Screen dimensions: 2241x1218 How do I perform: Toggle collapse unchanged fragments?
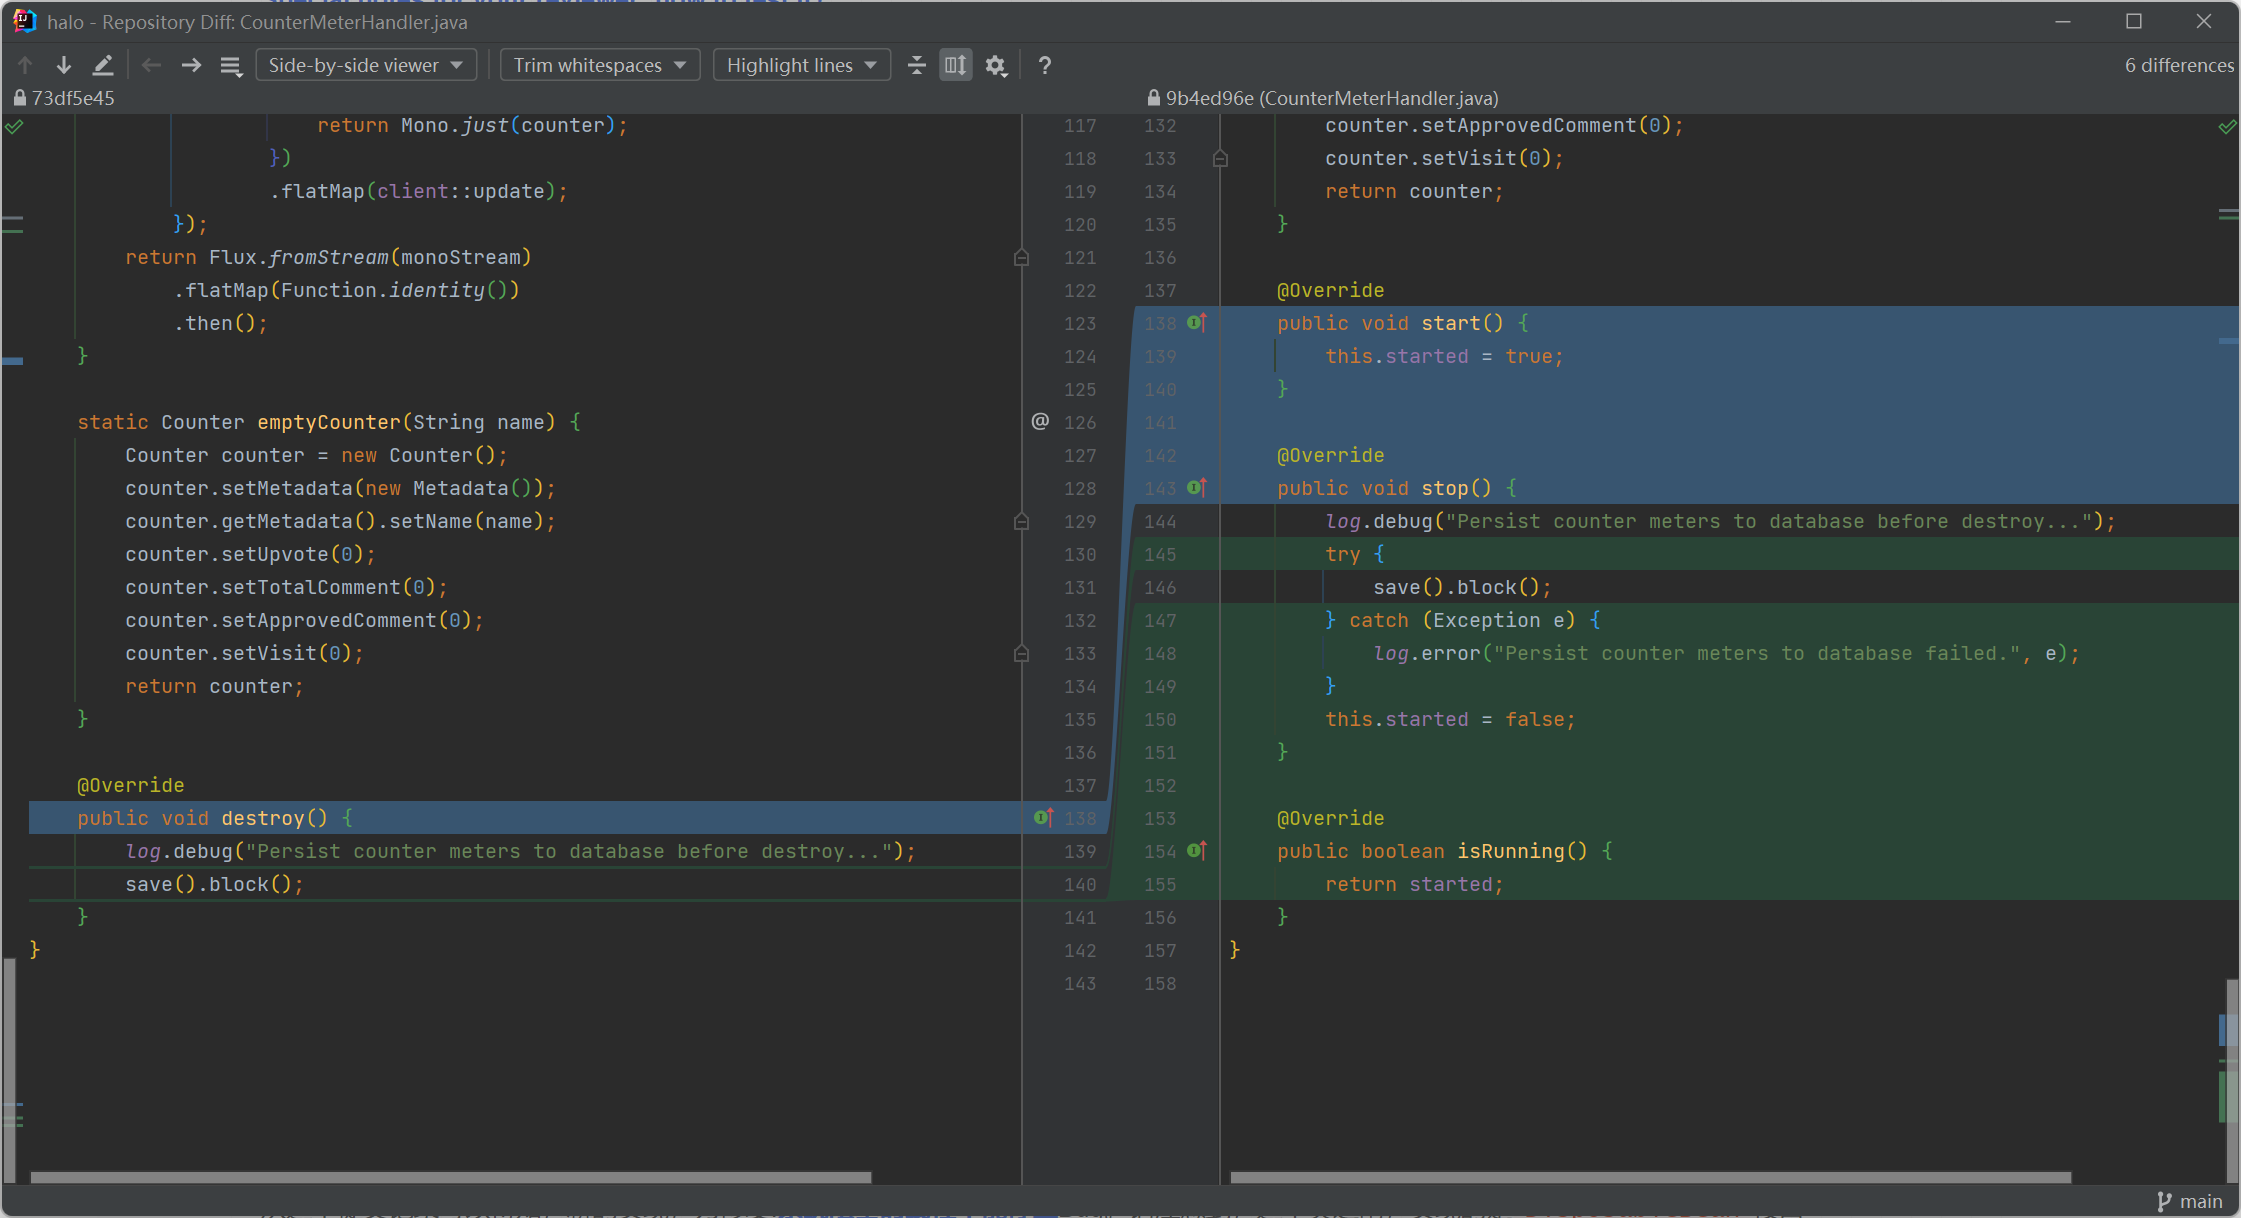pyautogui.click(x=917, y=65)
